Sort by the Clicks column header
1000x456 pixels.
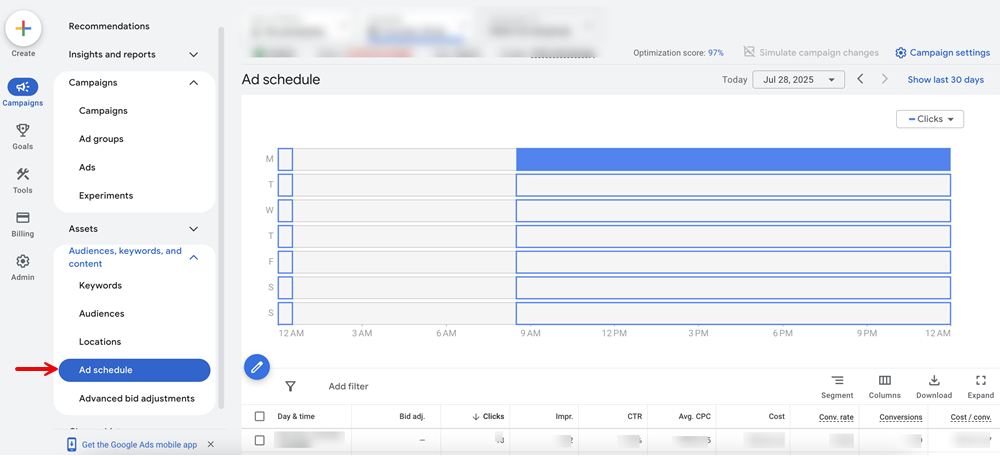[x=494, y=416]
